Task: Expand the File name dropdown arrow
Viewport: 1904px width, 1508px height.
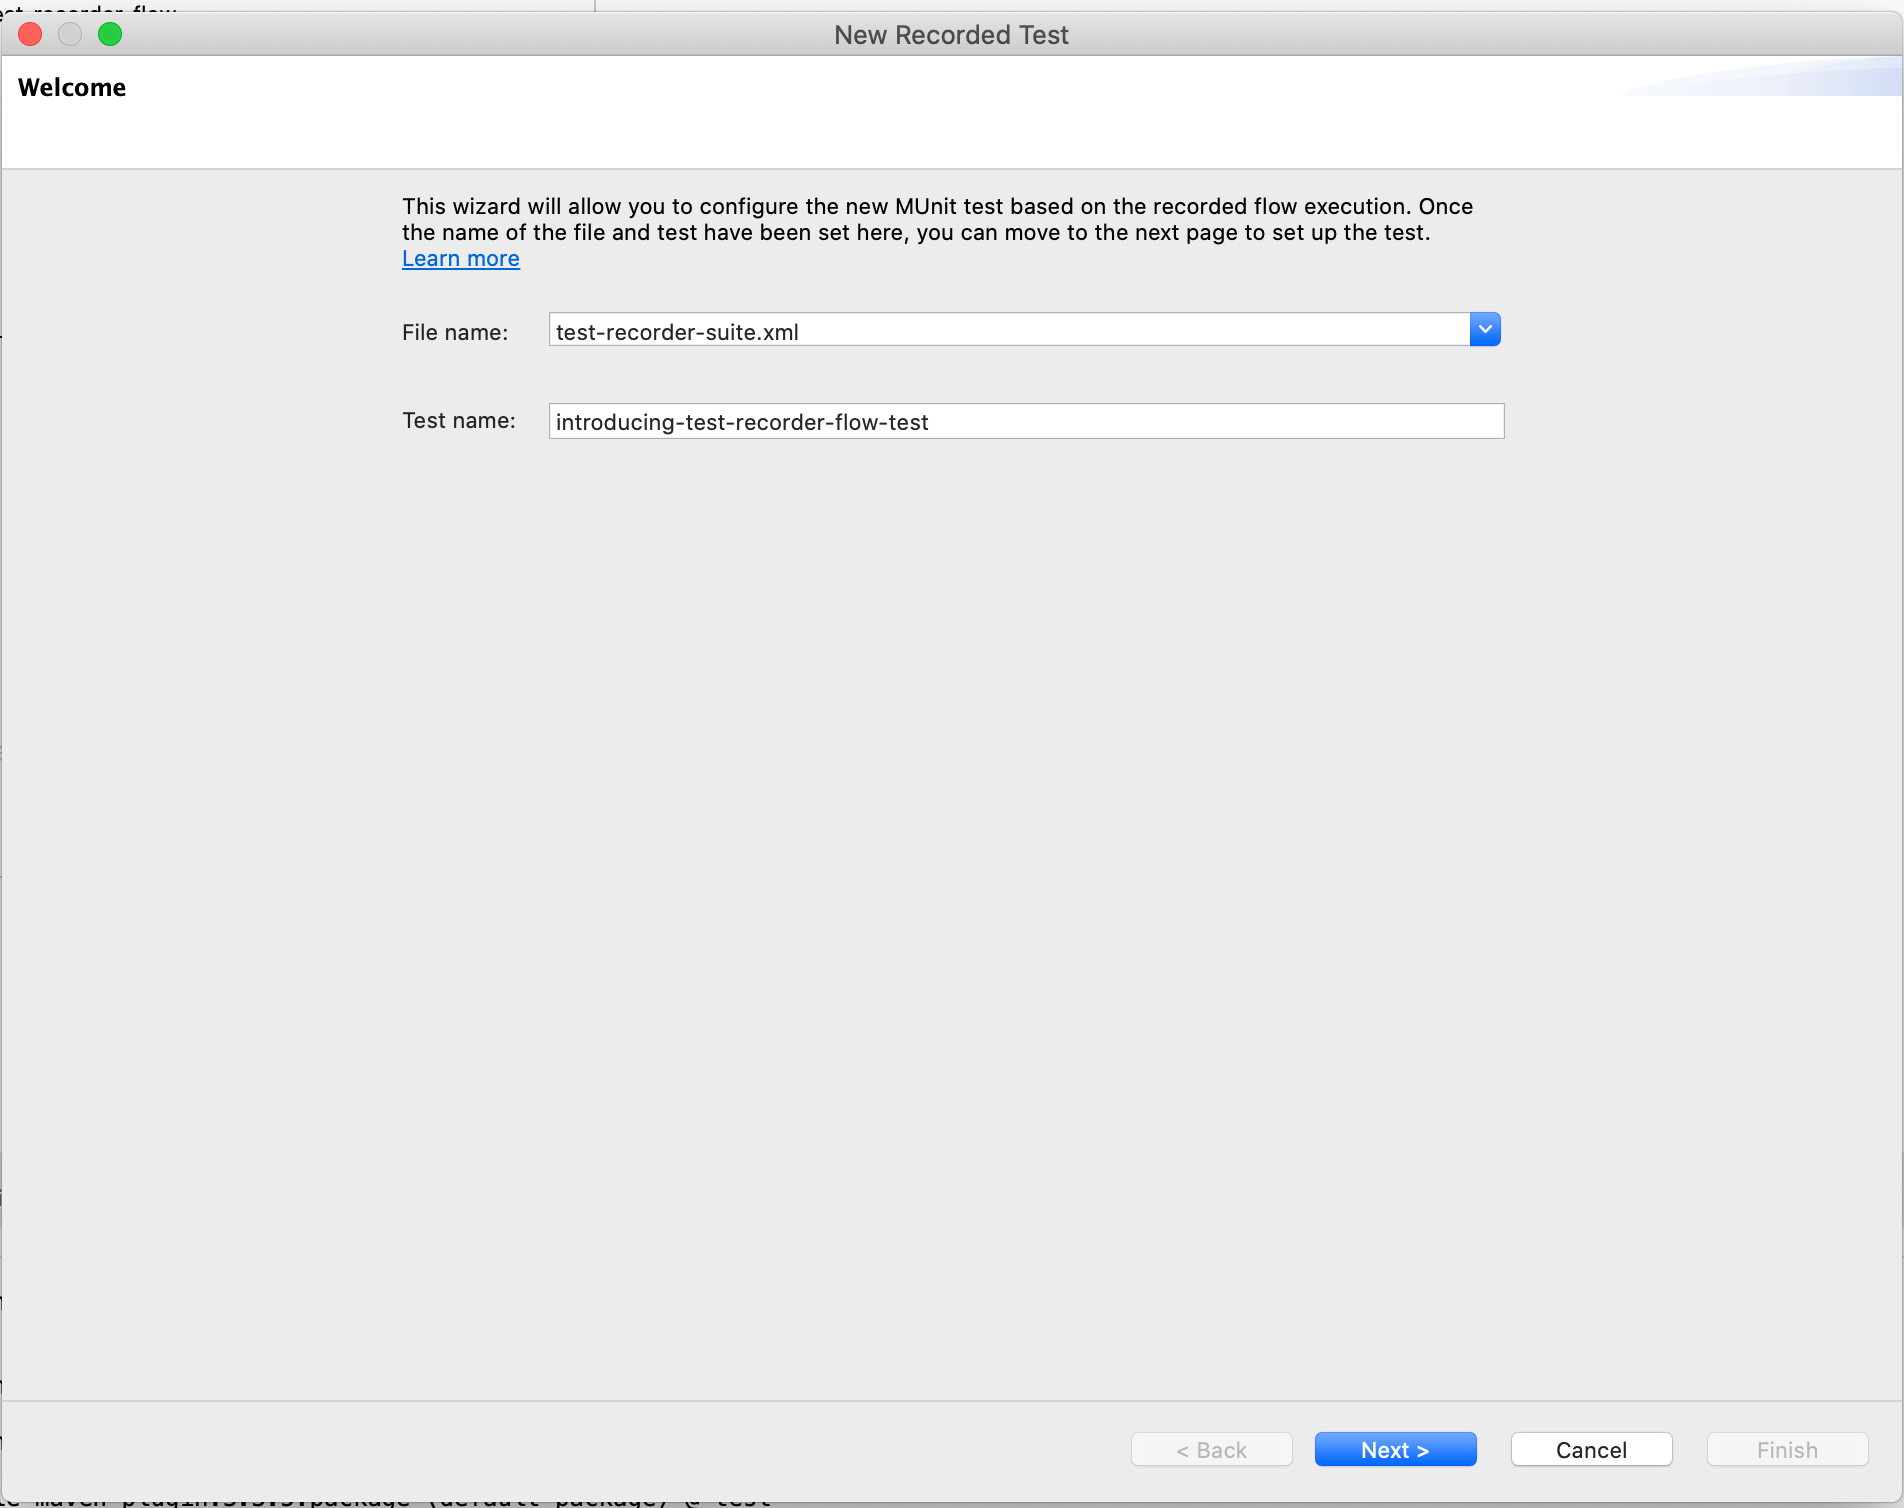Action: 1485,330
